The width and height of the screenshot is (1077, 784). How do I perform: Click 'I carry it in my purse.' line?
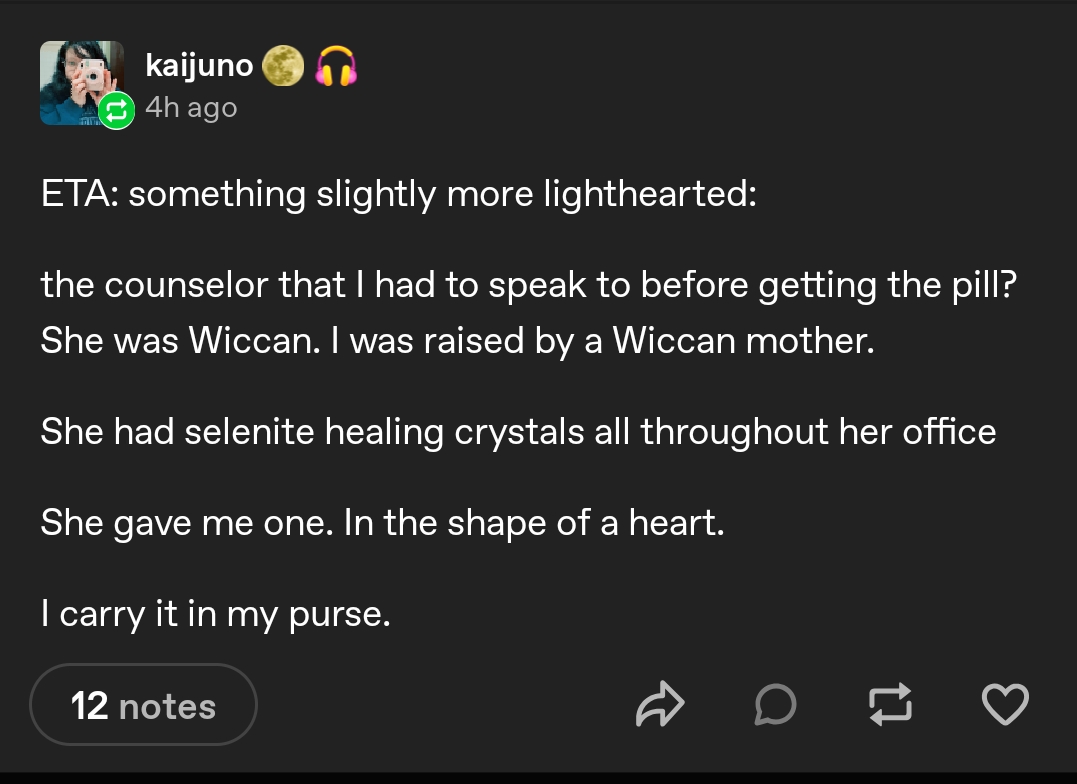coord(215,614)
